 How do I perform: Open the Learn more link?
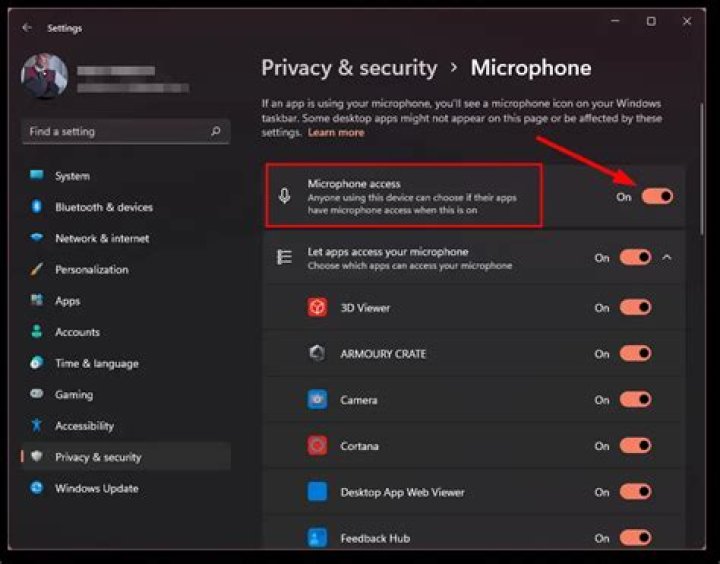click(336, 133)
